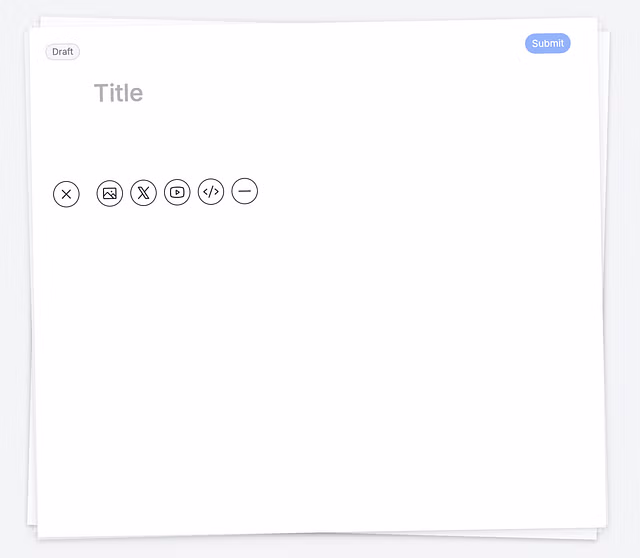
Task: Insert an image using the picture icon
Action: click(109, 193)
